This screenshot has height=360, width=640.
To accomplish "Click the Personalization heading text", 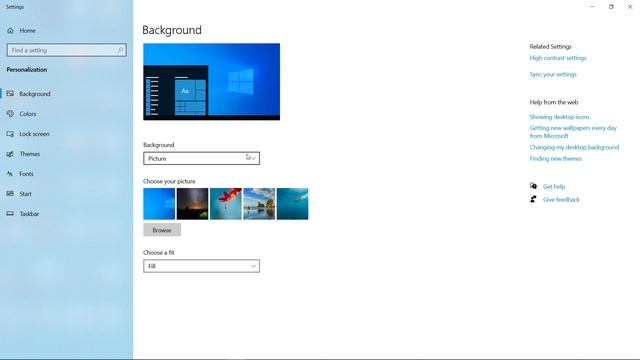I will (27, 70).
